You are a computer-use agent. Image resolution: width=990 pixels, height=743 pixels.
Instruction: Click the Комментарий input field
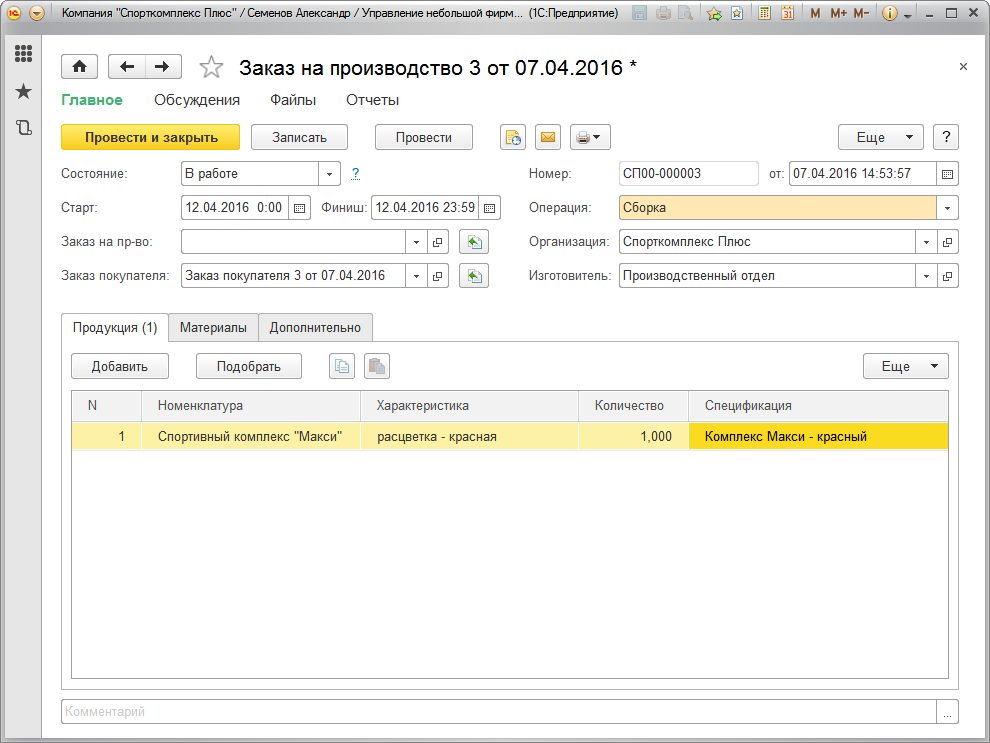coord(498,712)
